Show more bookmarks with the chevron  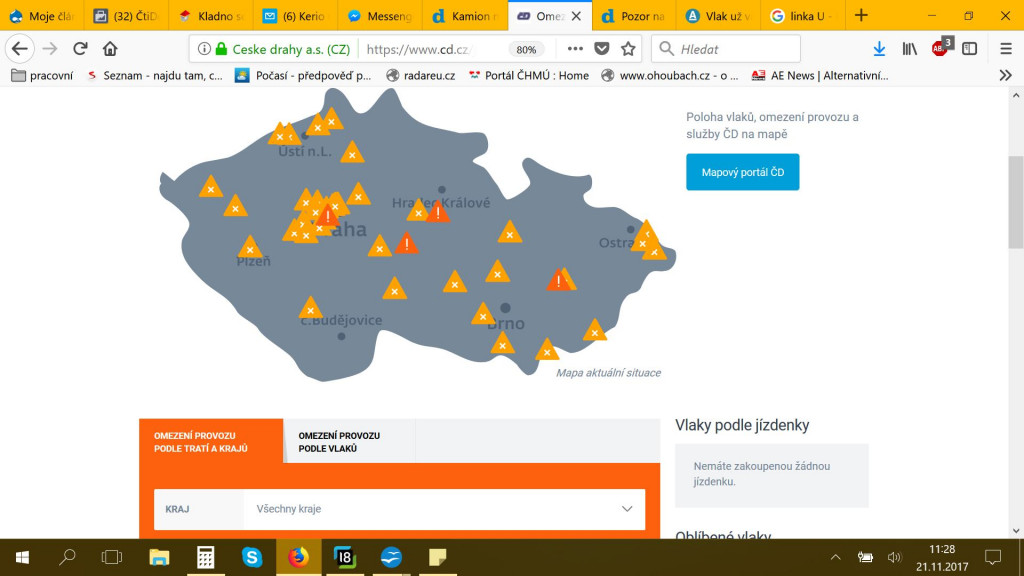click(x=1005, y=75)
